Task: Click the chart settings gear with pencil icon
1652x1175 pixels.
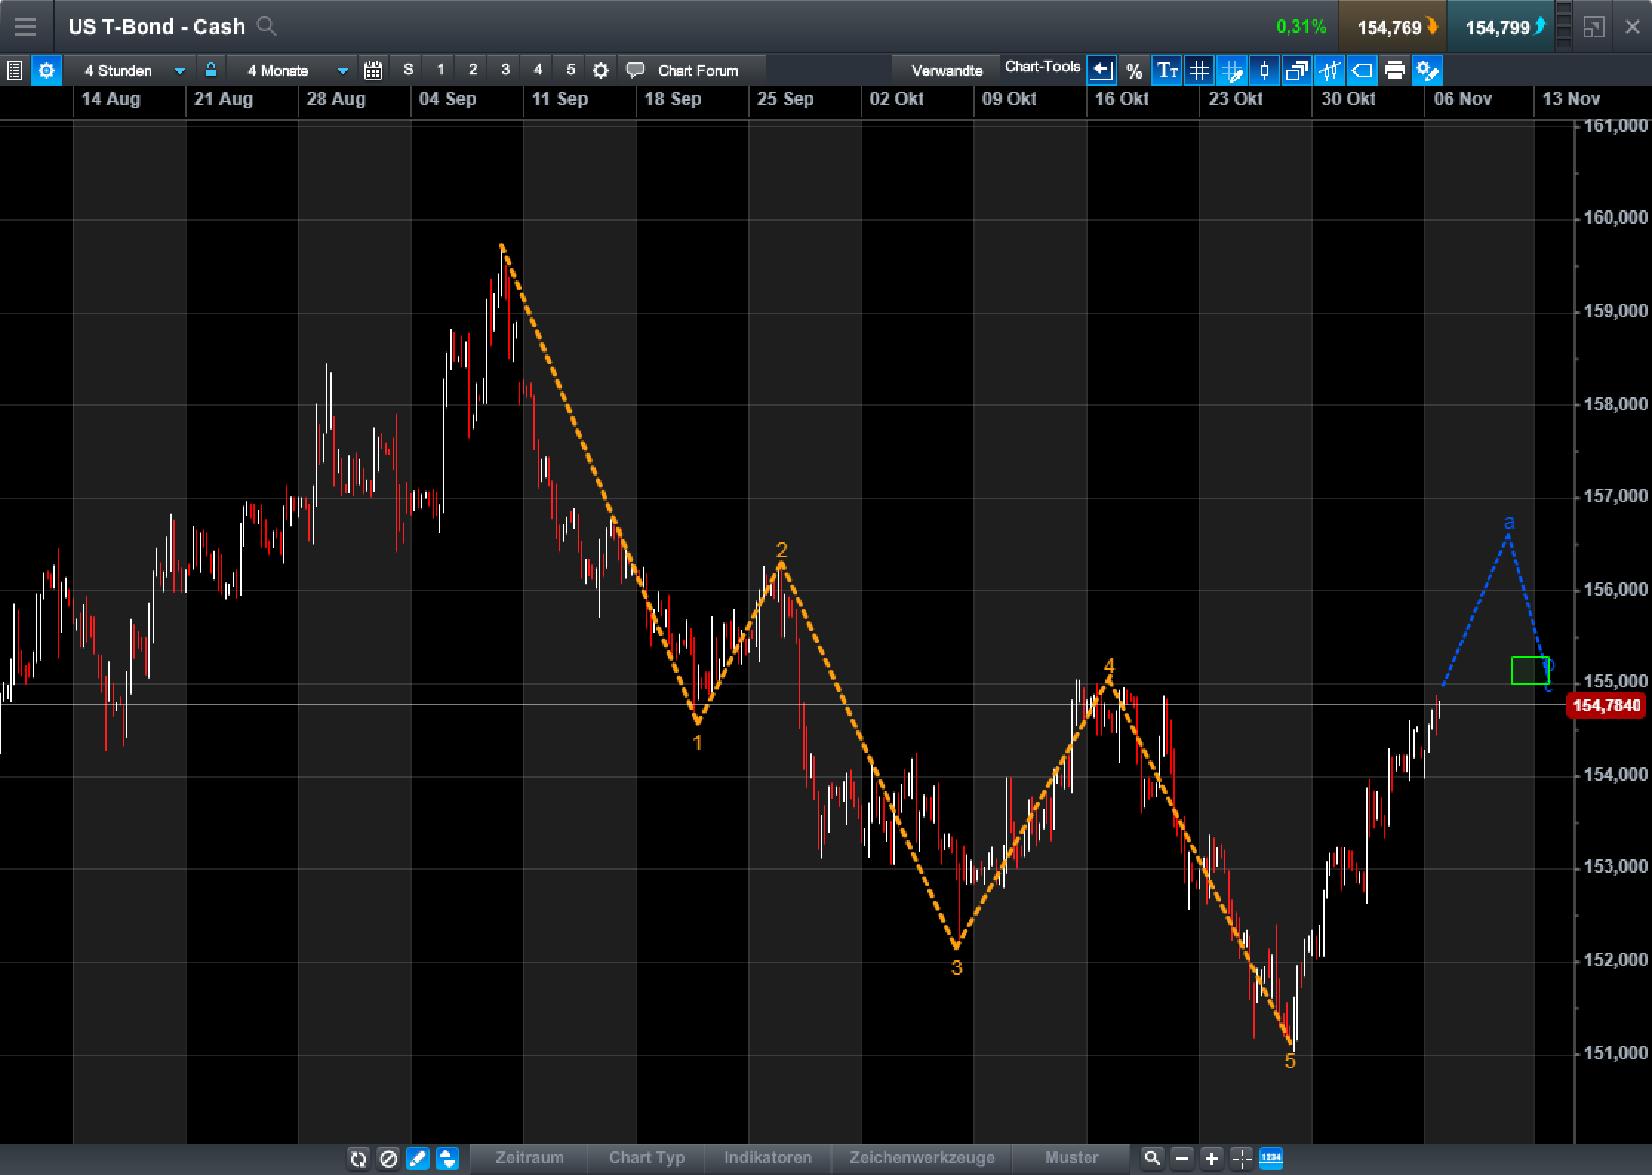Action: pos(1427,70)
